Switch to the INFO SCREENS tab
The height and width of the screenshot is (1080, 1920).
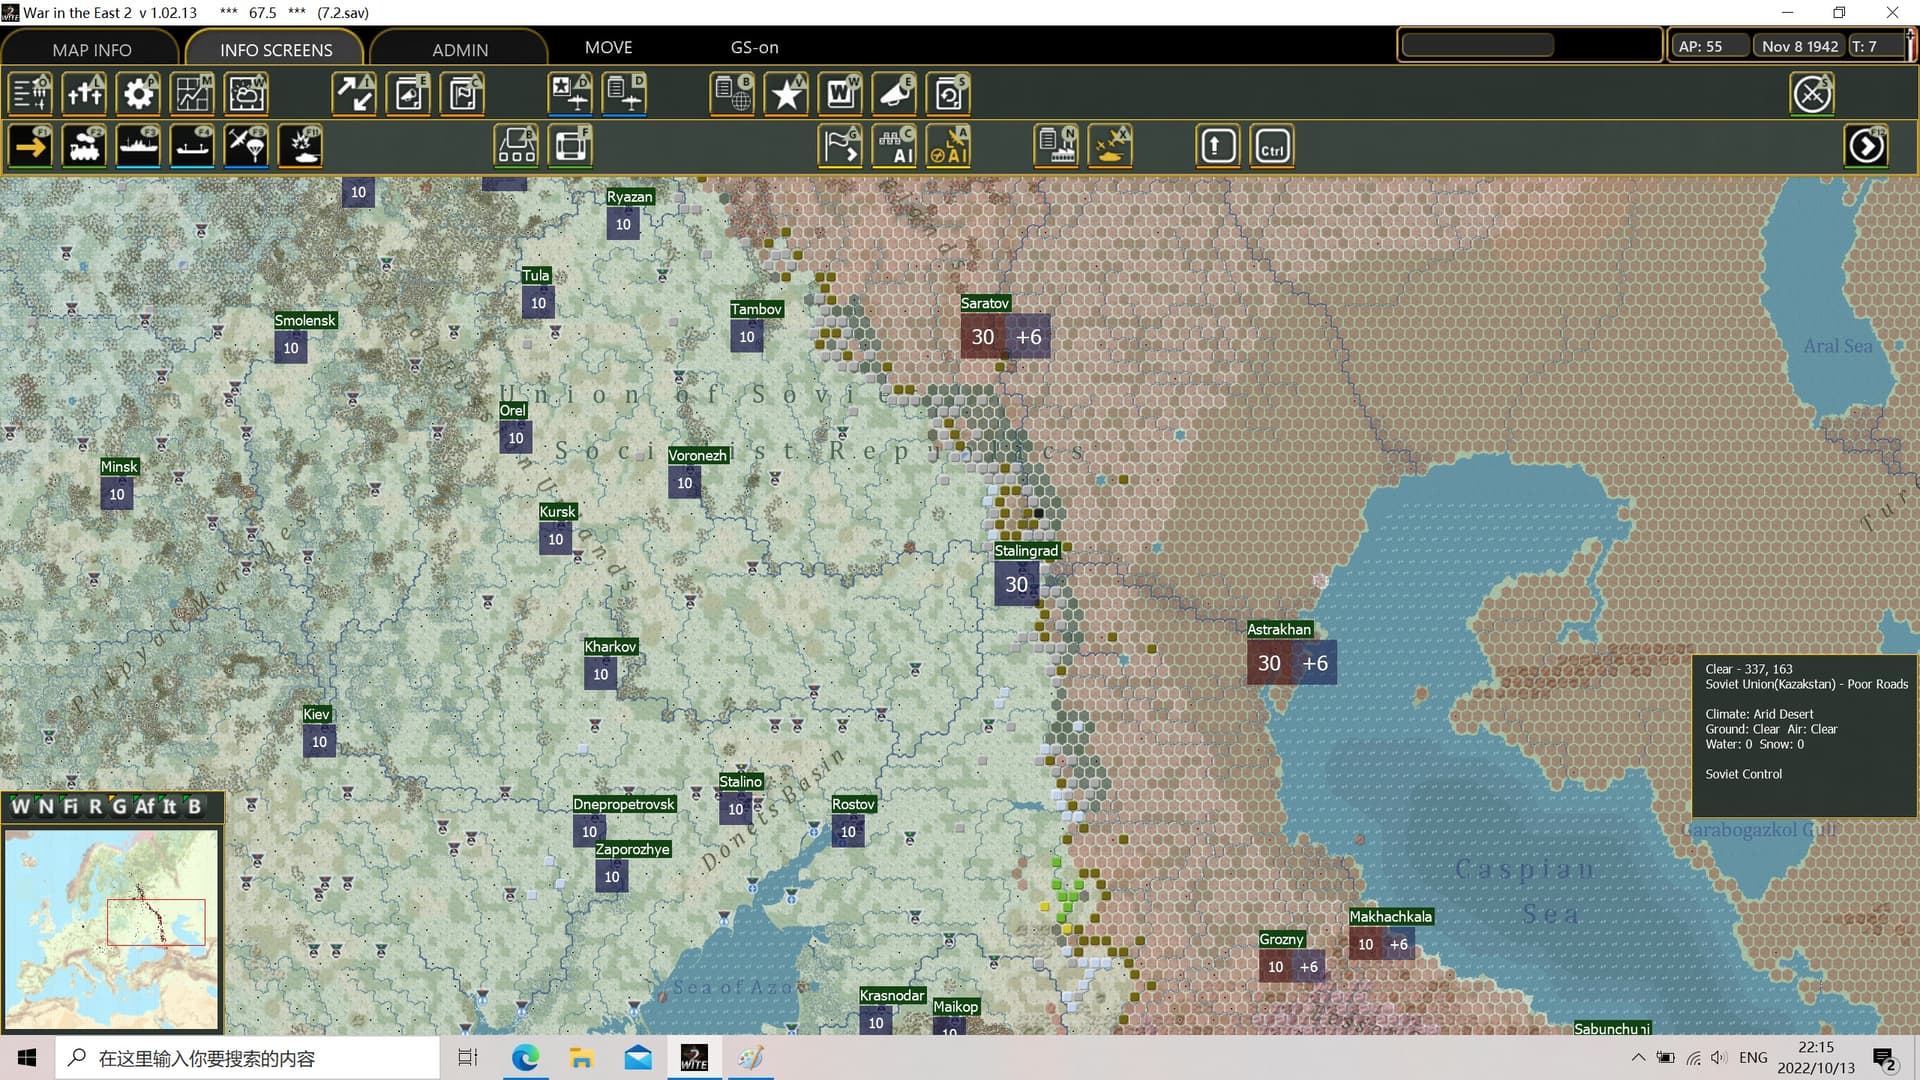276,49
